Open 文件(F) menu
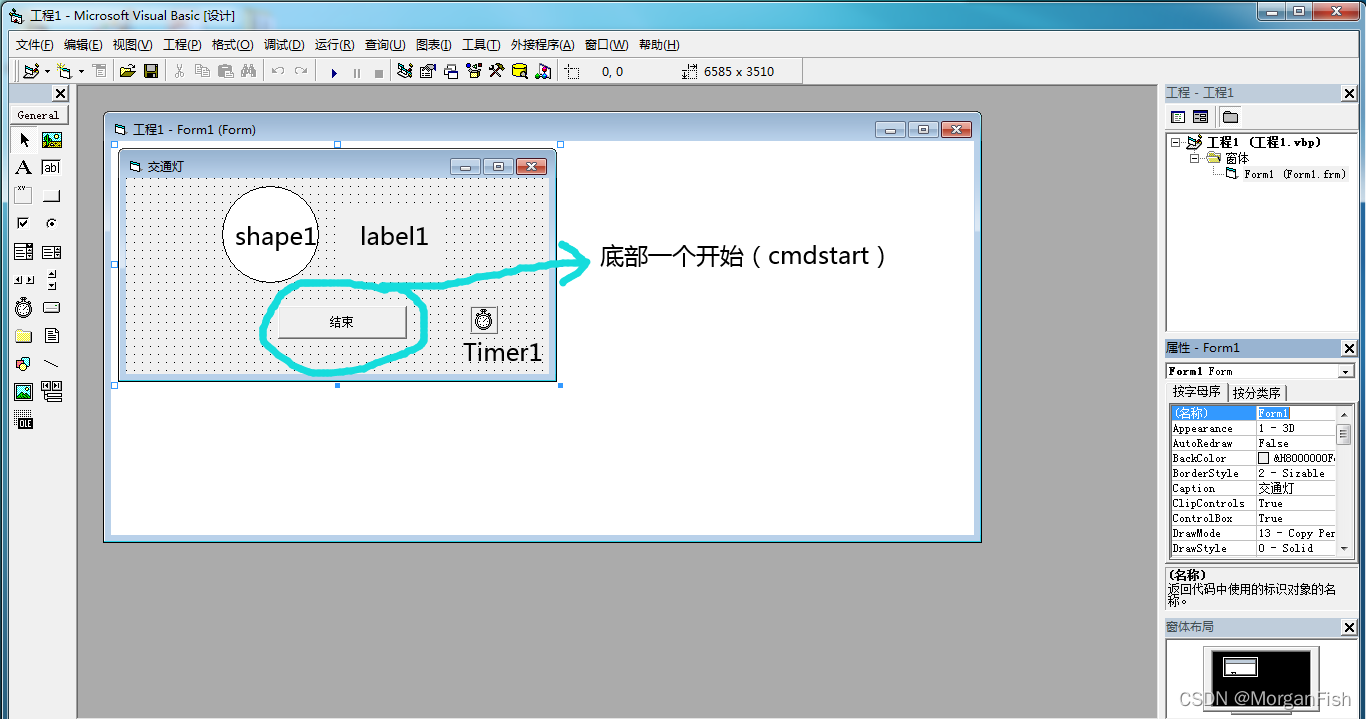Viewport: 1366px width, 719px height. coord(35,45)
